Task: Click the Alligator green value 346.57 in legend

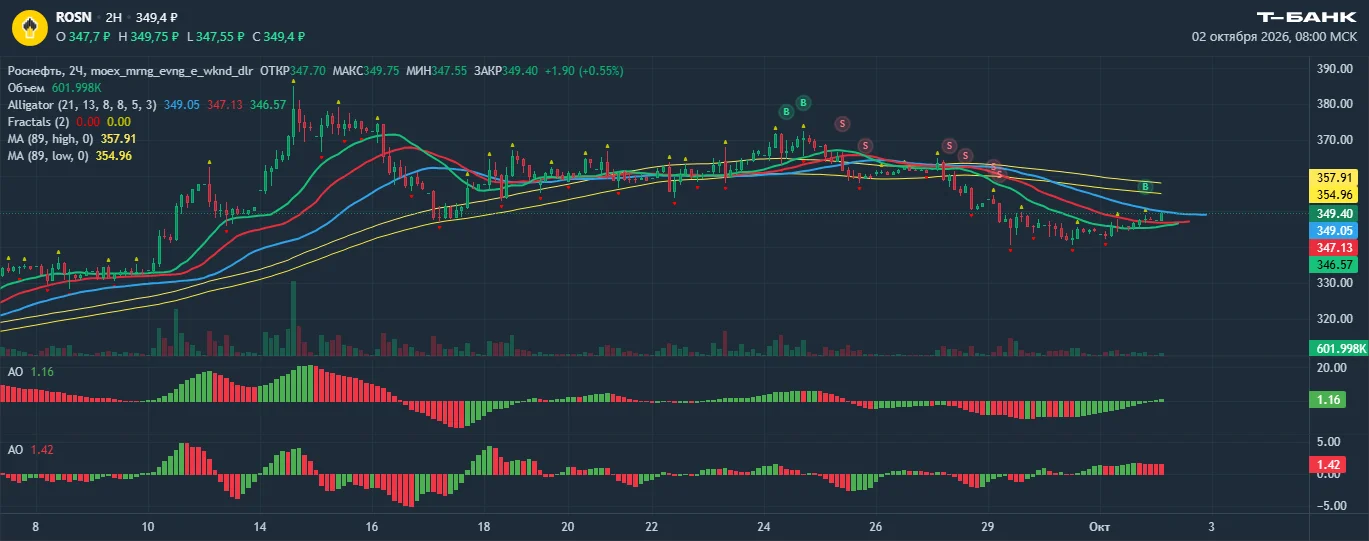Action: [x=269, y=104]
